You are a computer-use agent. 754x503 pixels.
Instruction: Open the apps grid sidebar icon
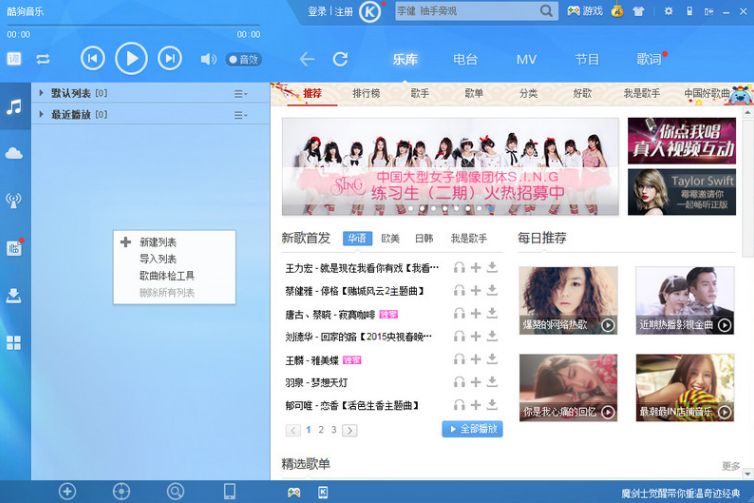coord(14,343)
